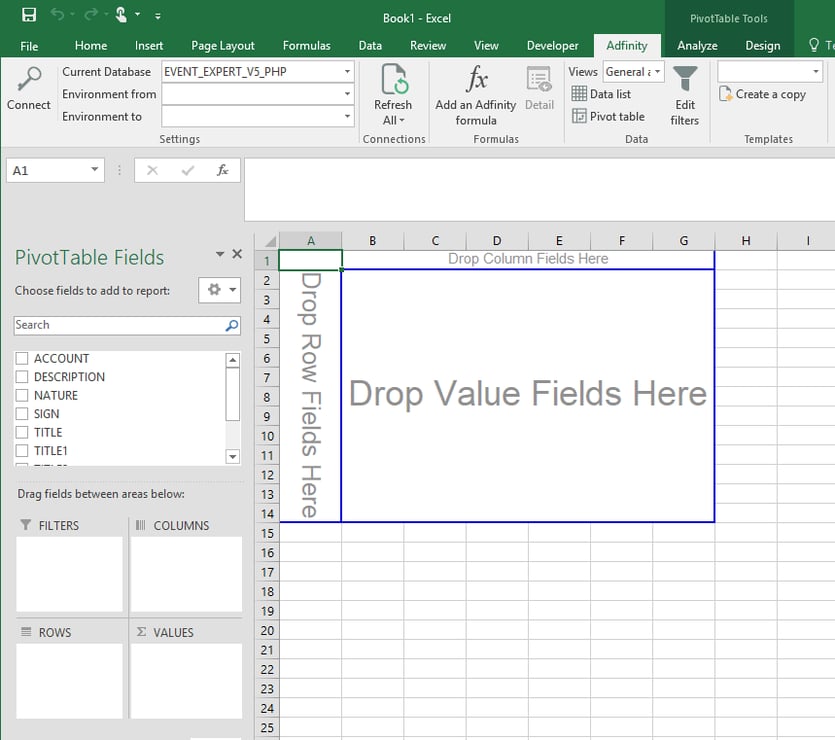The width and height of the screenshot is (835, 740).
Task: Open the Environment from dropdown
Action: (347, 94)
